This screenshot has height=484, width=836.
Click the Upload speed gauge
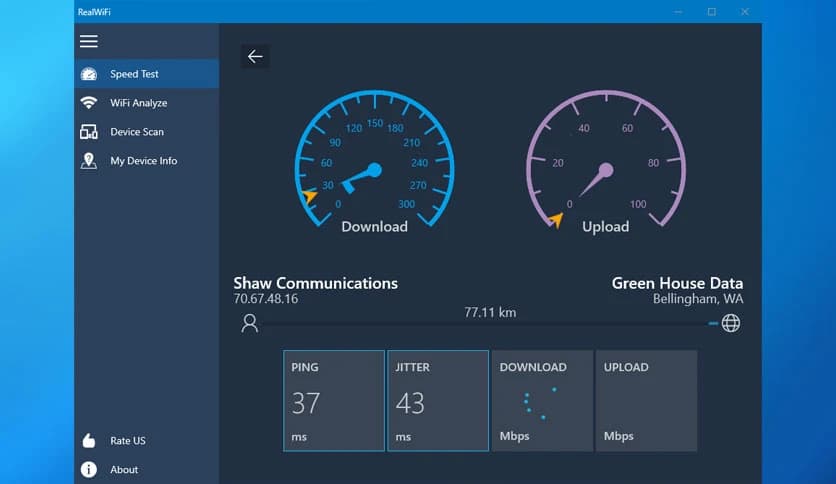pyautogui.click(x=606, y=163)
